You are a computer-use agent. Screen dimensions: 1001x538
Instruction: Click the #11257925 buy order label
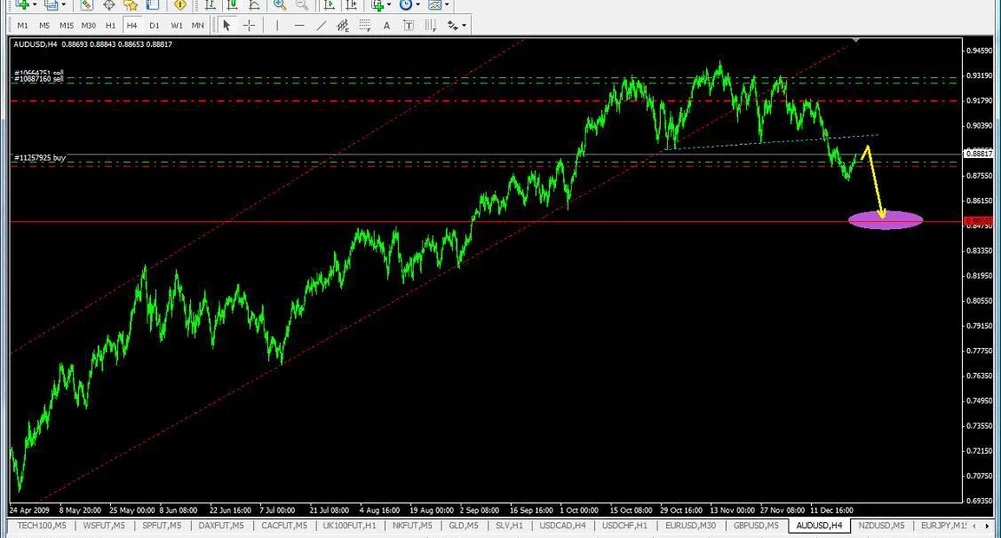[40, 158]
